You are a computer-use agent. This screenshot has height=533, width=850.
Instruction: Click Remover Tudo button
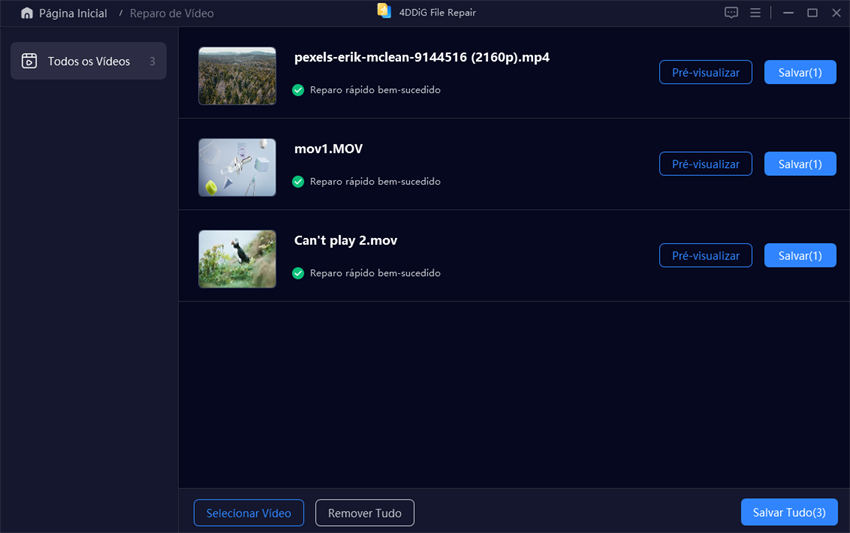click(364, 513)
